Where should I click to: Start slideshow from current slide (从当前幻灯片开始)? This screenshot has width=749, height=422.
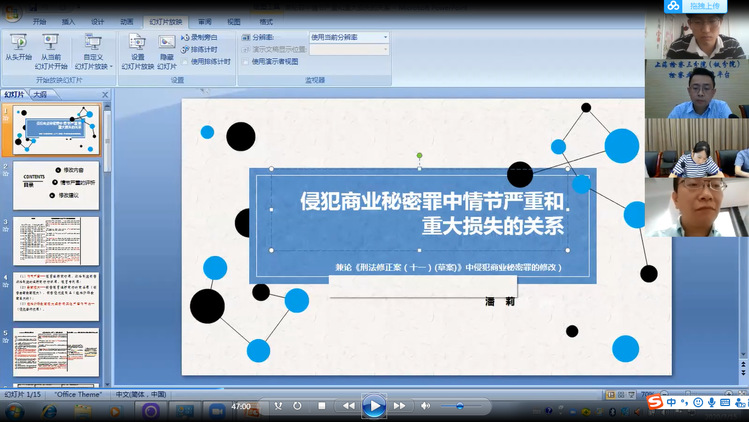(x=52, y=49)
